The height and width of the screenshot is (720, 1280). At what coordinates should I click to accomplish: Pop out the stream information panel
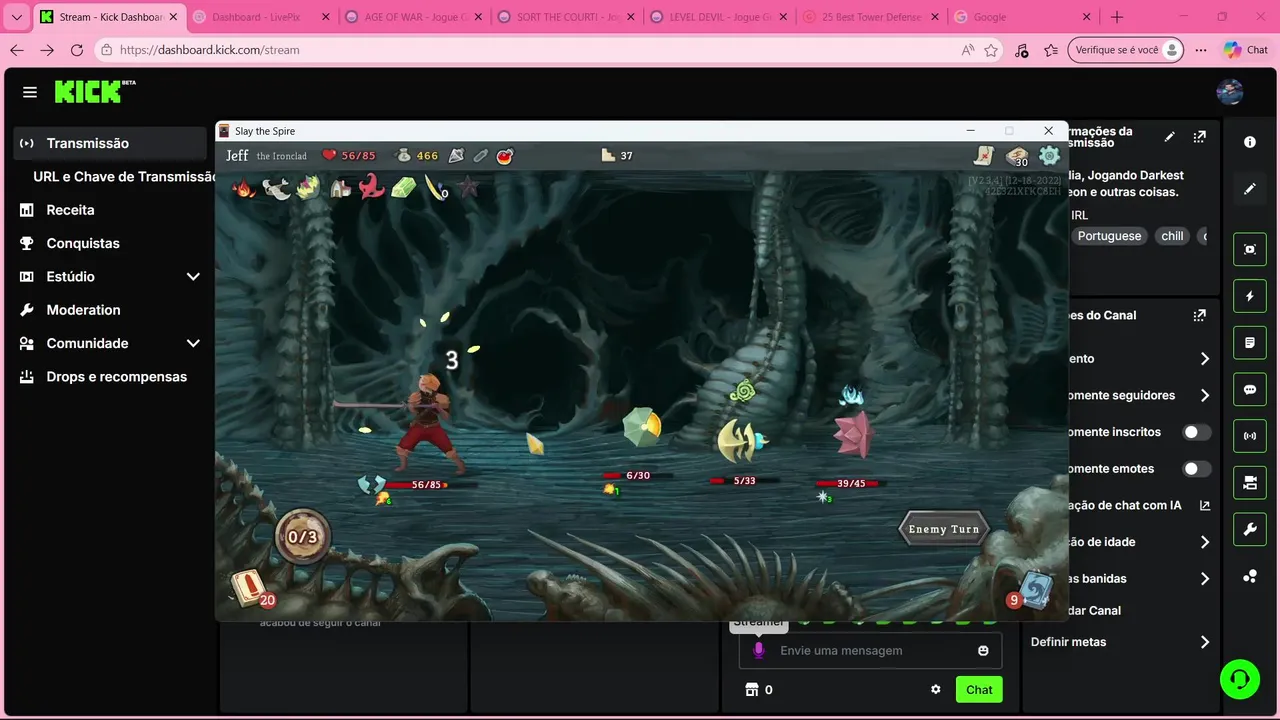(1200, 136)
